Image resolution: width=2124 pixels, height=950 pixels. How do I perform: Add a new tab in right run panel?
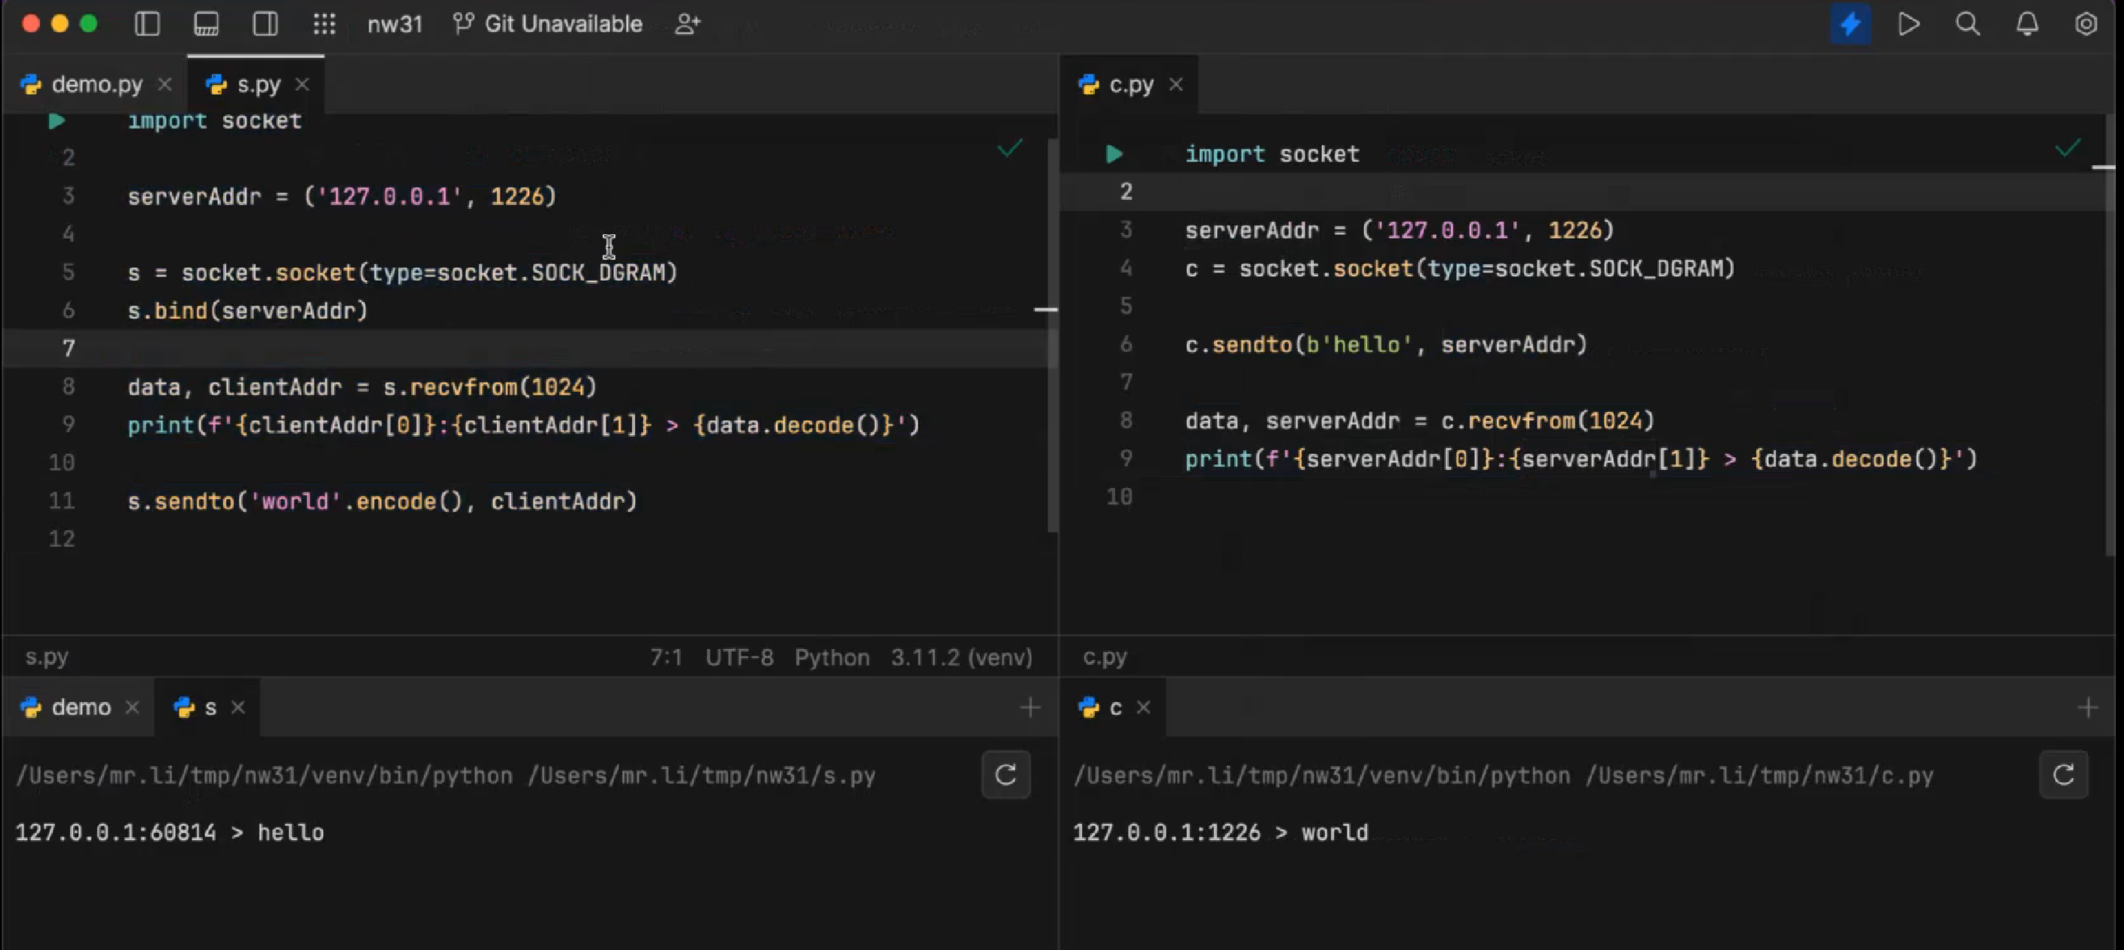2088,708
